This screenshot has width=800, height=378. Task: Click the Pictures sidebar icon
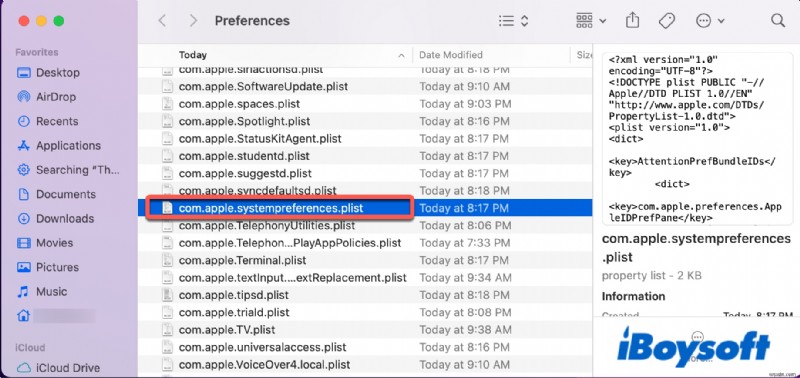[x=23, y=267]
